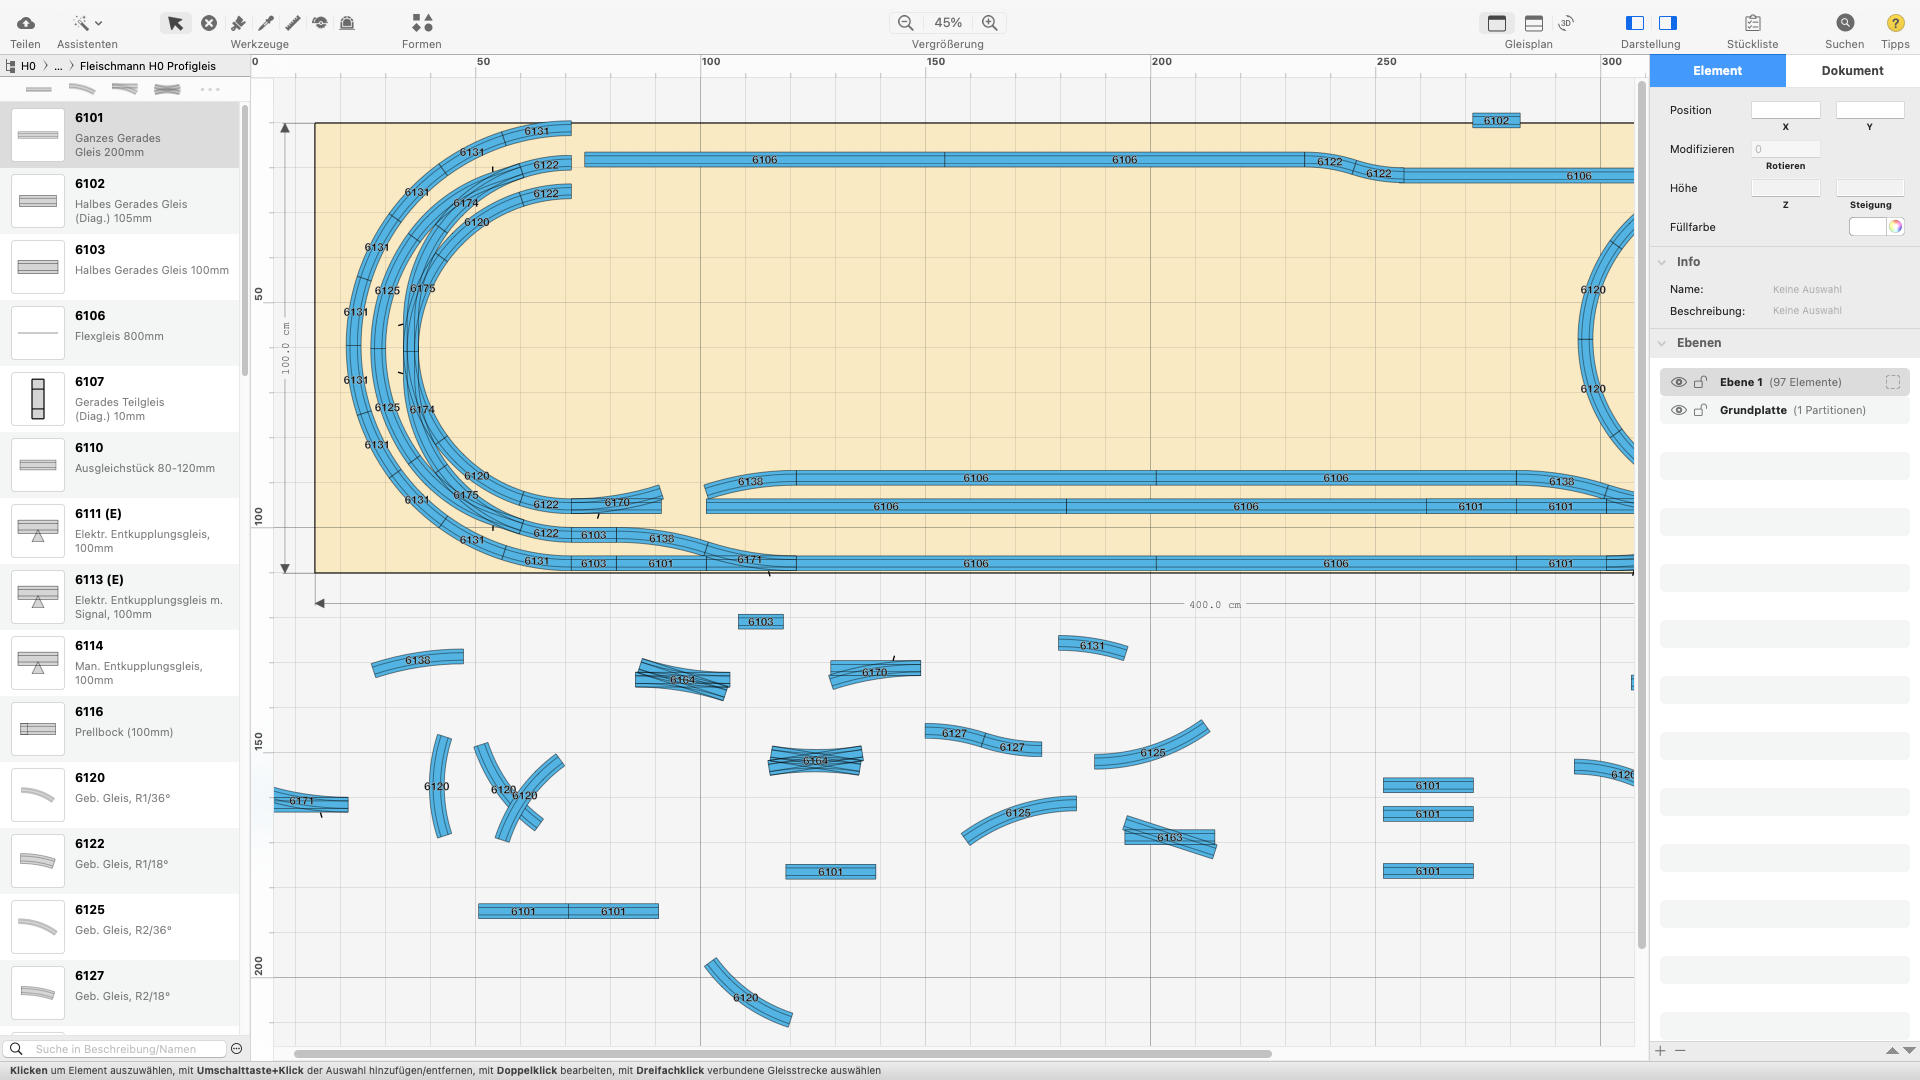Zoom in with the magnifier plus
The height and width of the screenshot is (1080, 1920).
[989, 23]
